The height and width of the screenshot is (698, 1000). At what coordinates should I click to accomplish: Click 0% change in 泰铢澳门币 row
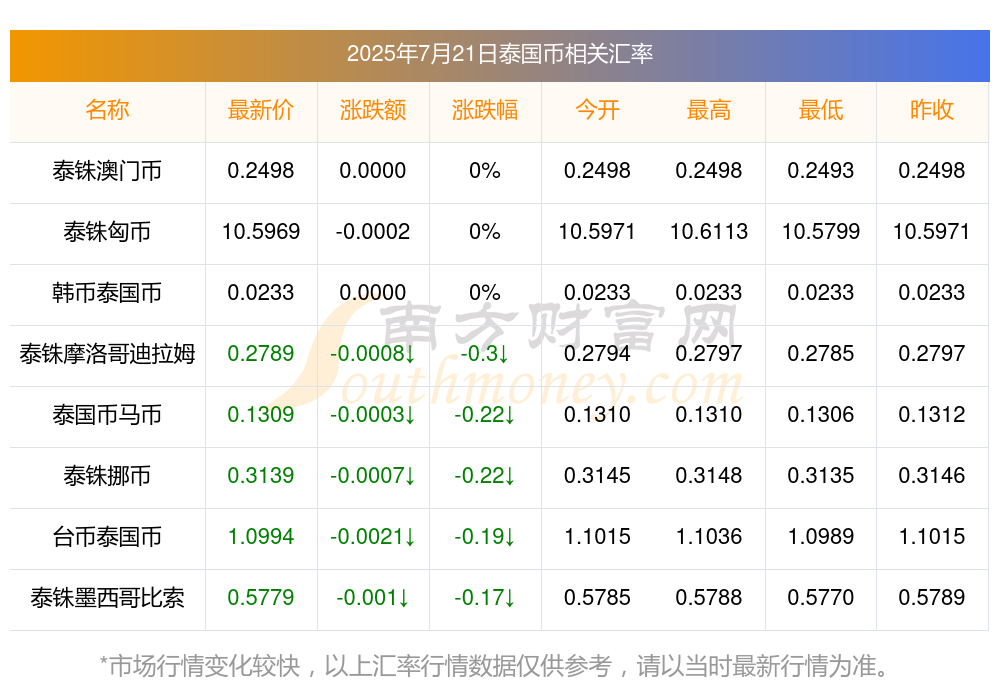pos(485,171)
